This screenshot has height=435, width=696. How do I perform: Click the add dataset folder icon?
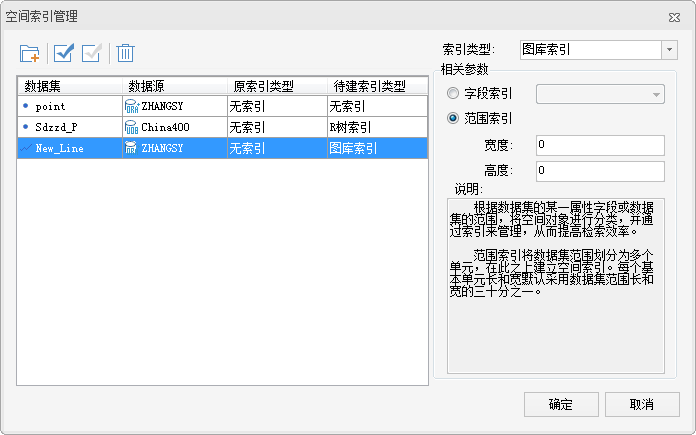point(30,53)
